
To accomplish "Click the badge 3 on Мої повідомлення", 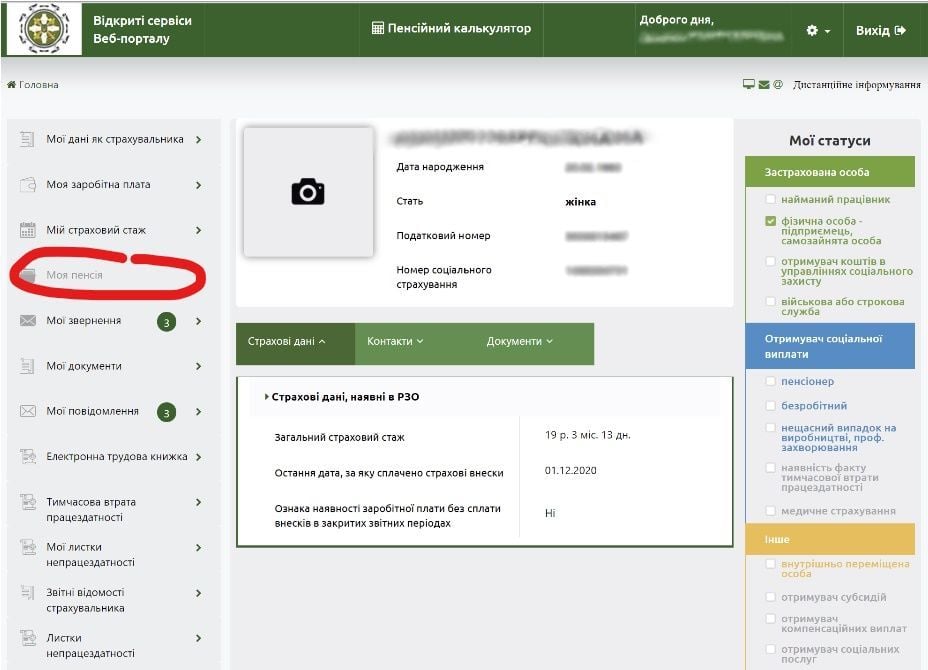I will pyautogui.click(x=166, y=413).
